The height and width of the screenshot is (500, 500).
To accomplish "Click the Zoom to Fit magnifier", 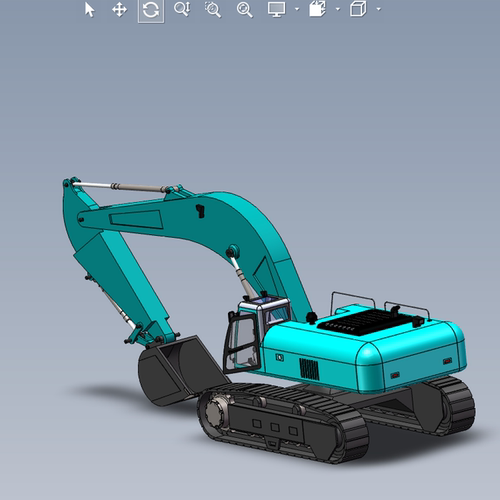I will pyautogui.click(x=244, y=10).
